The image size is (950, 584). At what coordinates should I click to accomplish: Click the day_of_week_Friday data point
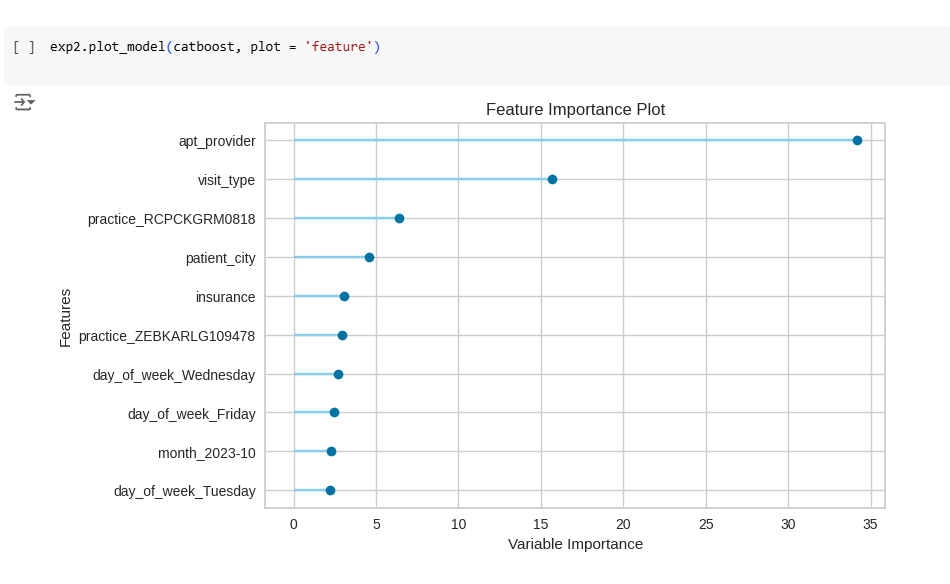pyautogui.click(x=334, y=413)
